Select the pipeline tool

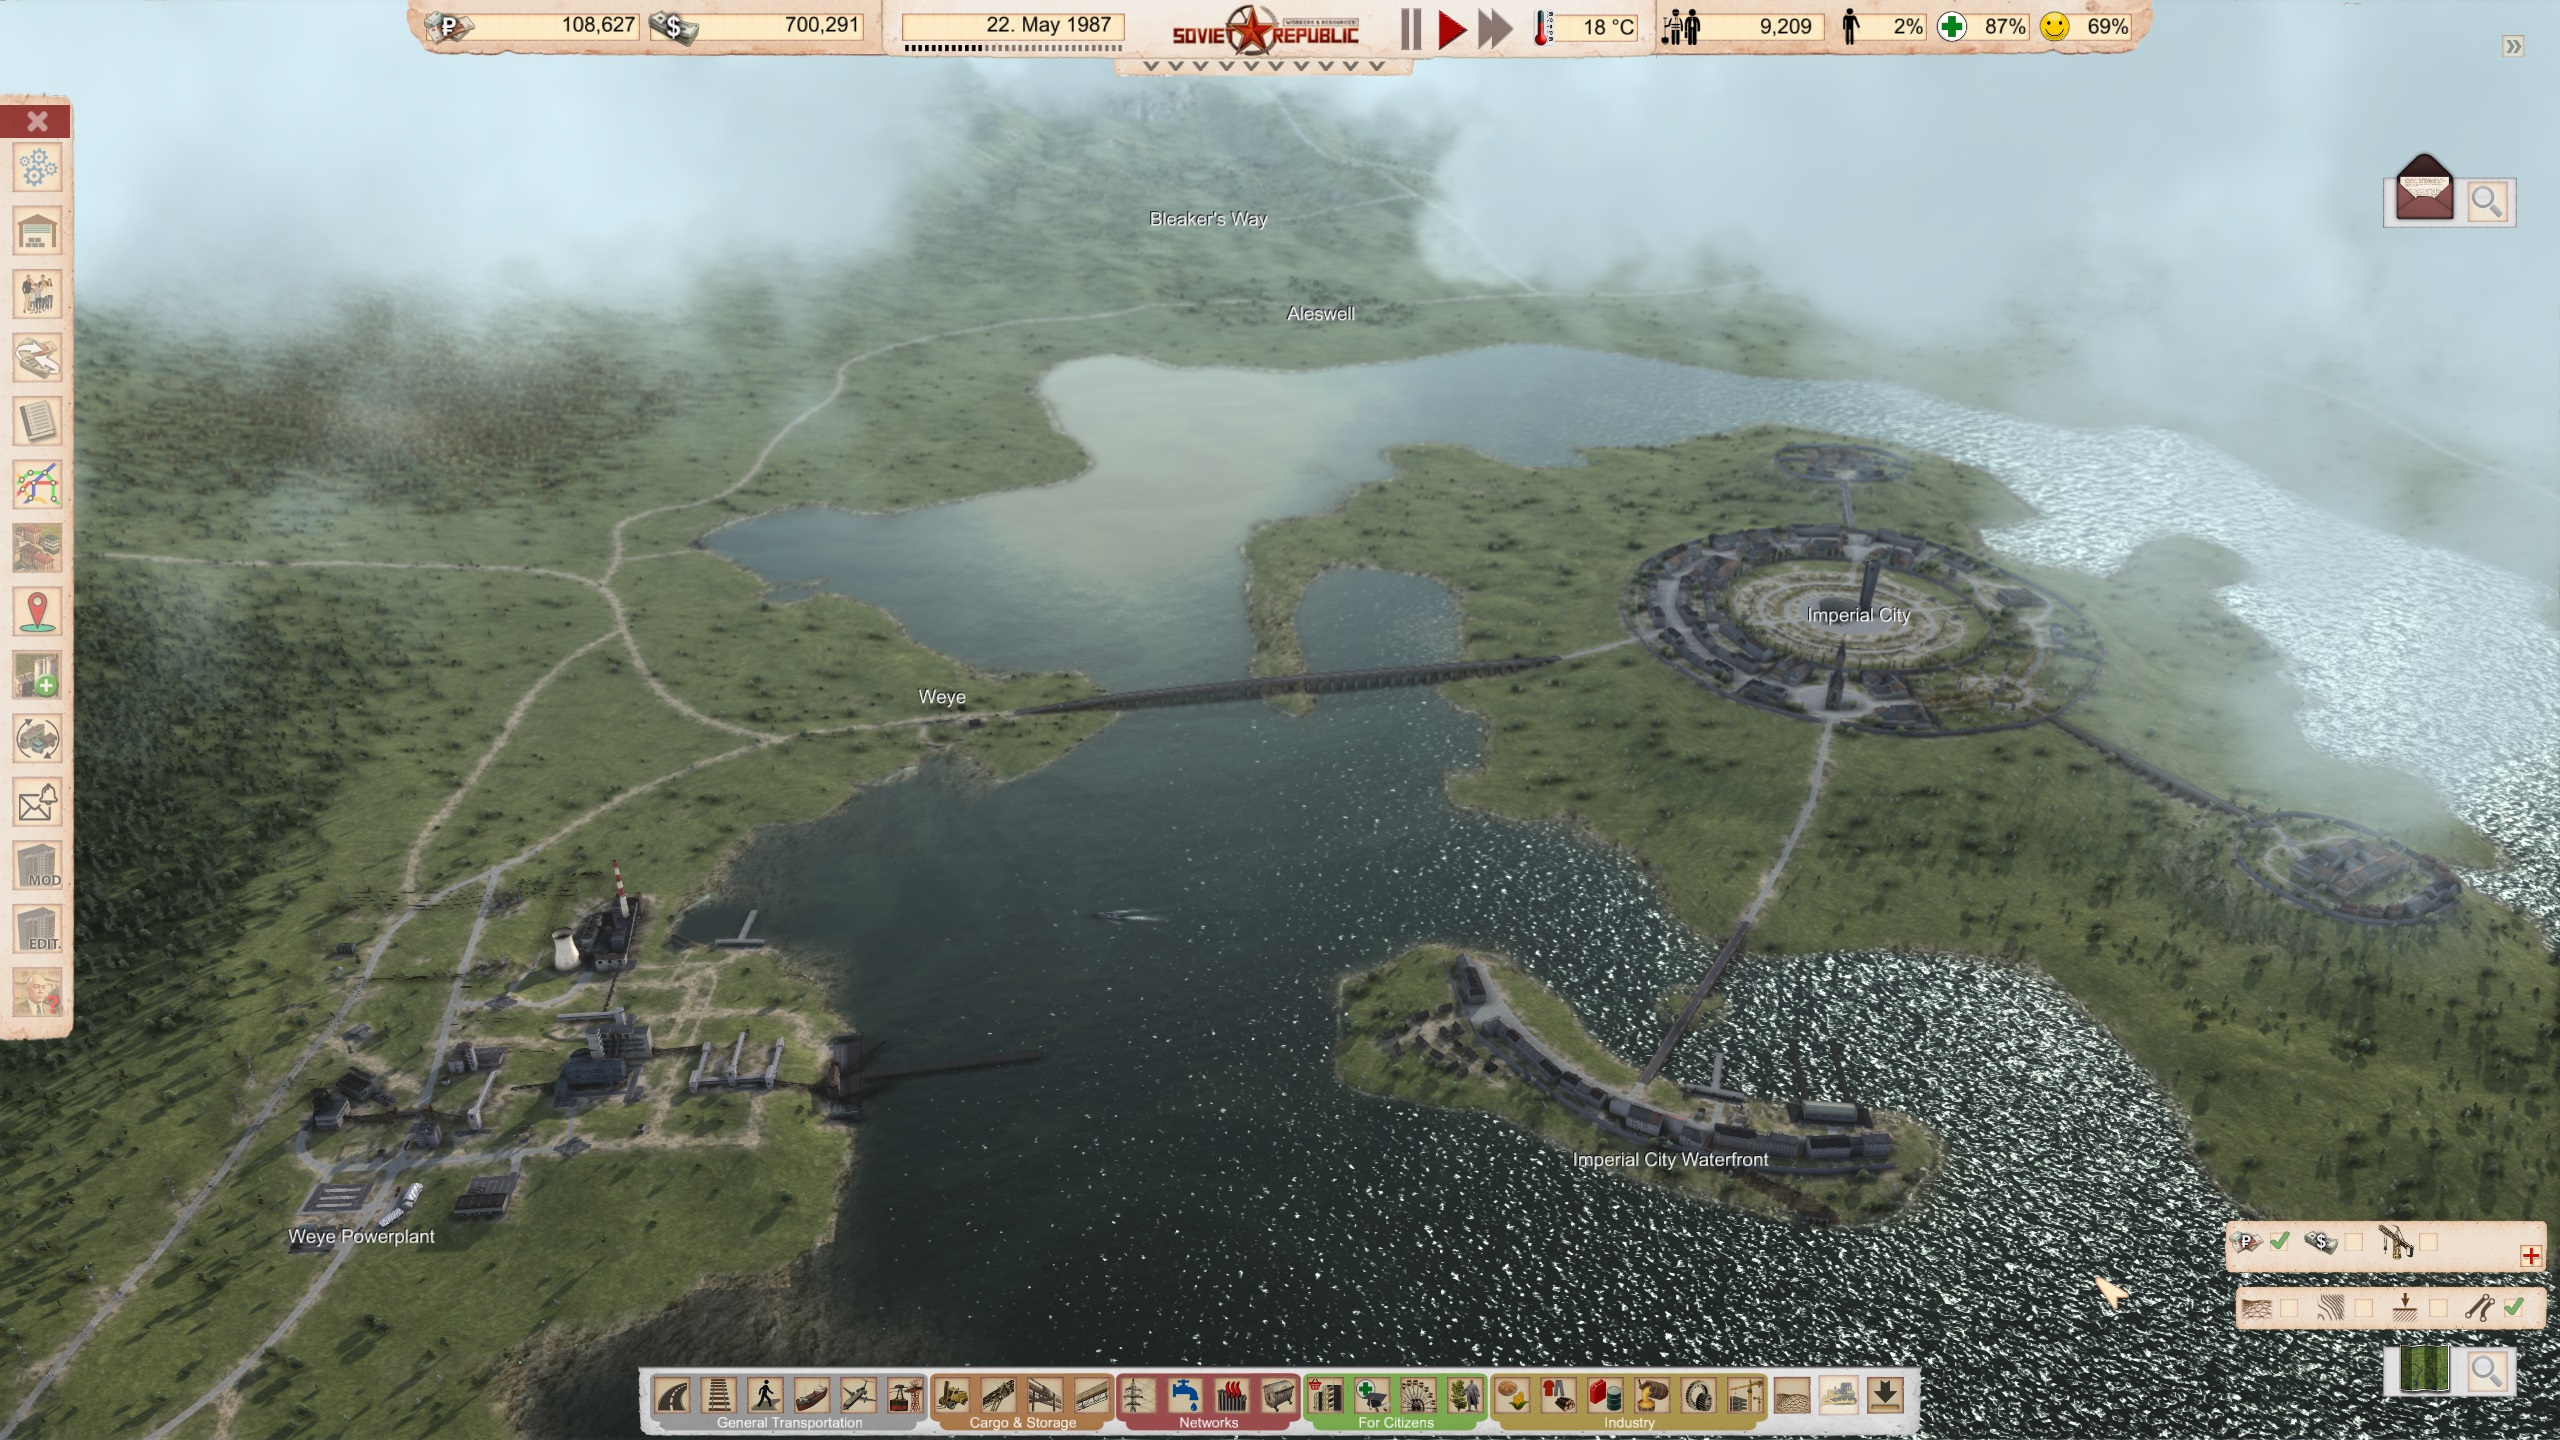coord(1045,1395)
